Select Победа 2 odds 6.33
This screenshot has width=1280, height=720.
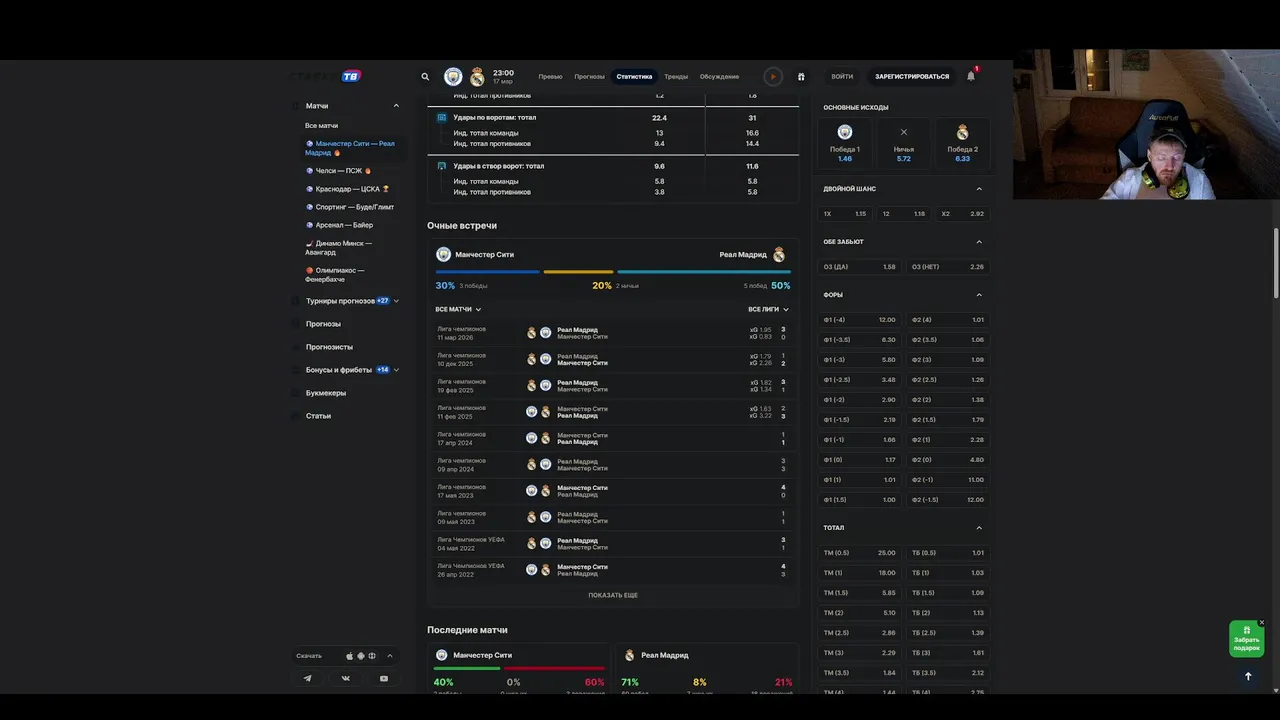(x=963, y=143)
